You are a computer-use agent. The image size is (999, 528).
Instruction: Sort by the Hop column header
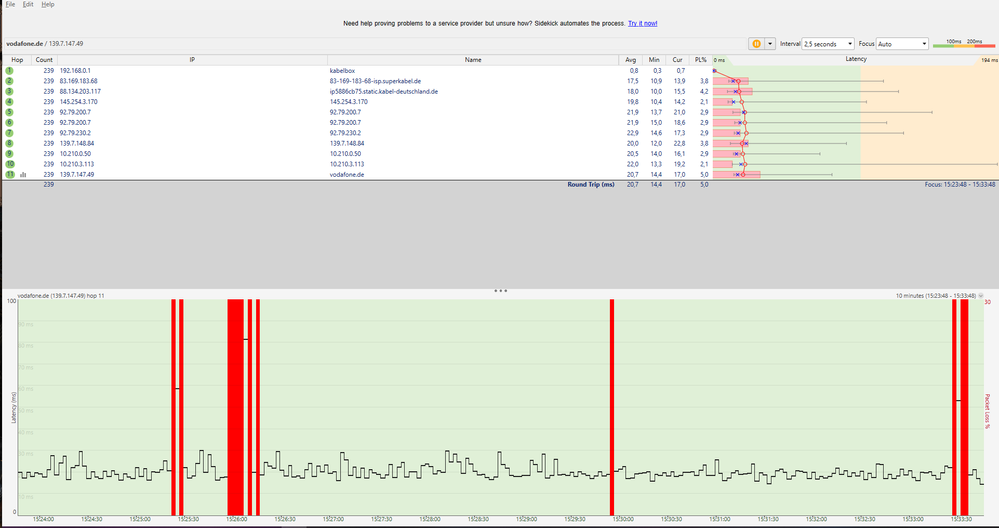[x=17, y=60]
